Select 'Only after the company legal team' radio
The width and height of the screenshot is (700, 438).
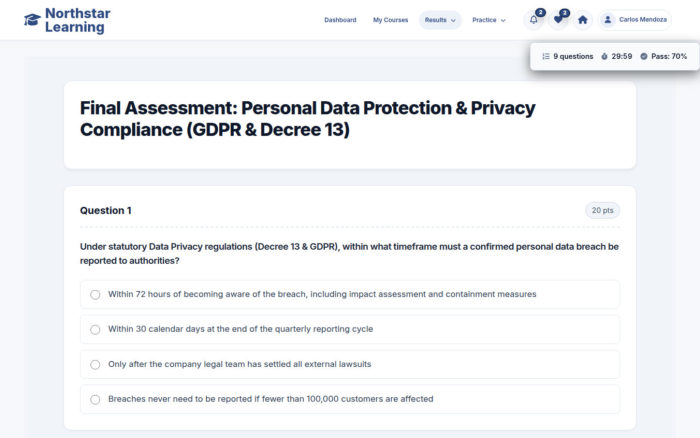(95, 365)
